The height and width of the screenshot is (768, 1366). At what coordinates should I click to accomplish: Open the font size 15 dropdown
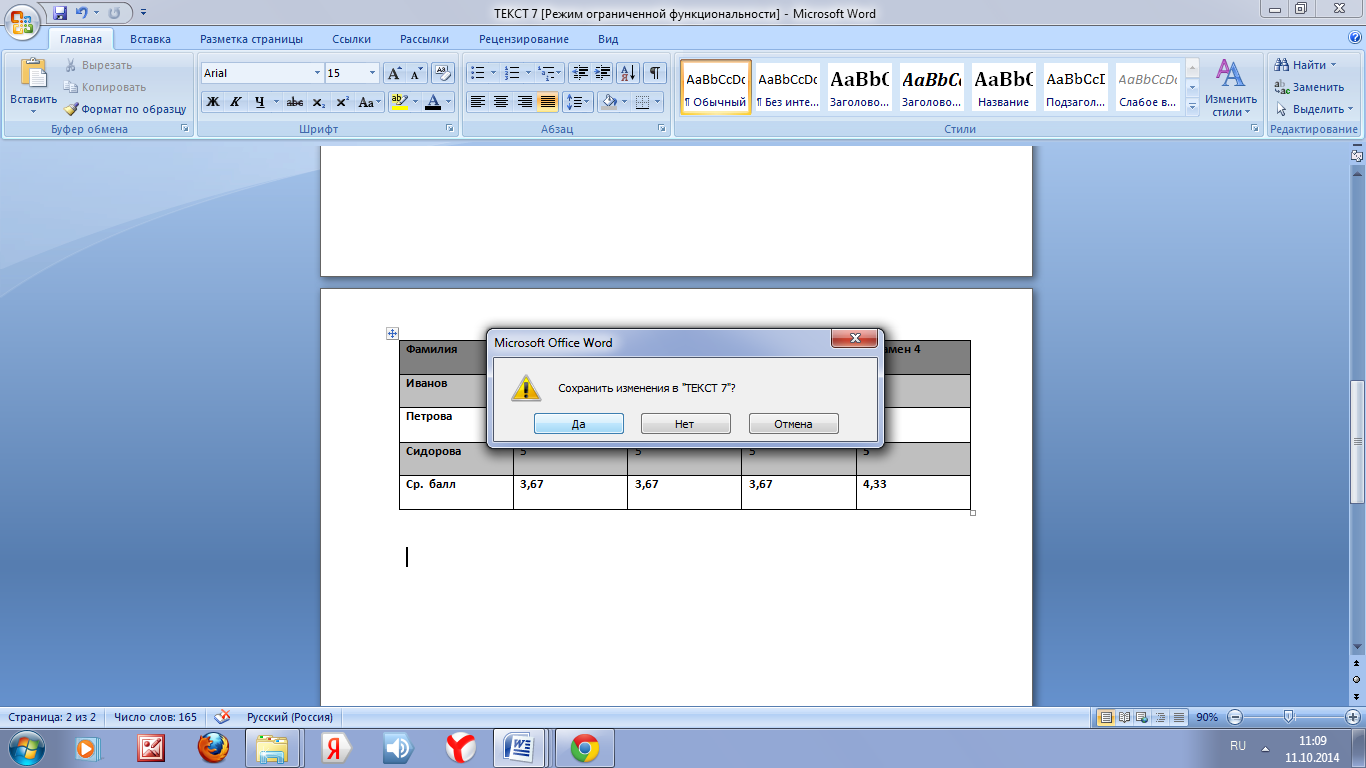tap(373, 73)
